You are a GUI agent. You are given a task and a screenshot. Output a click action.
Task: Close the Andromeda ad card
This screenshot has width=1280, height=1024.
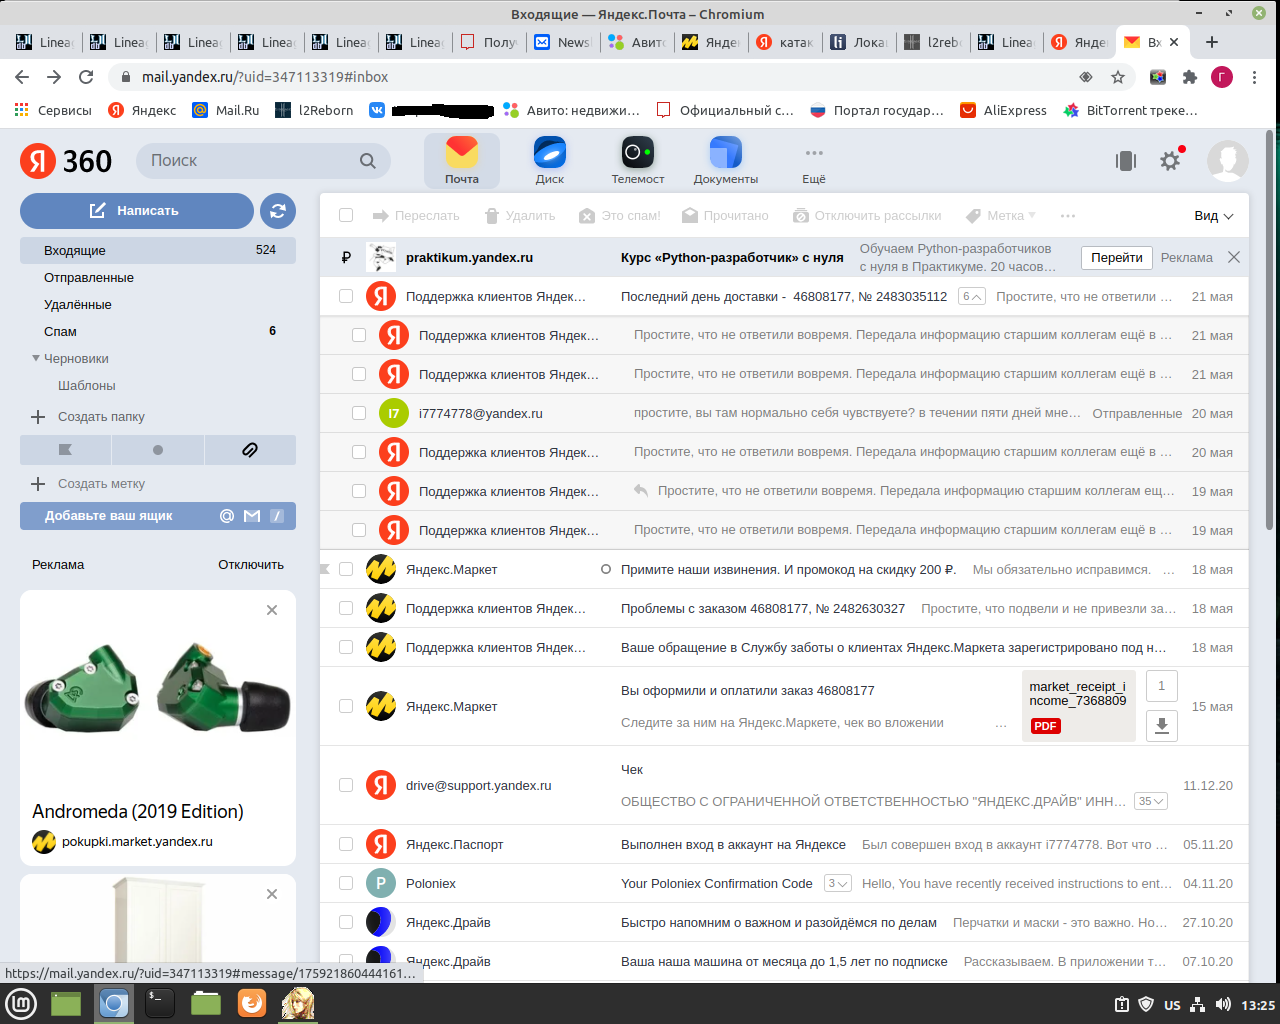coord(272,610)
